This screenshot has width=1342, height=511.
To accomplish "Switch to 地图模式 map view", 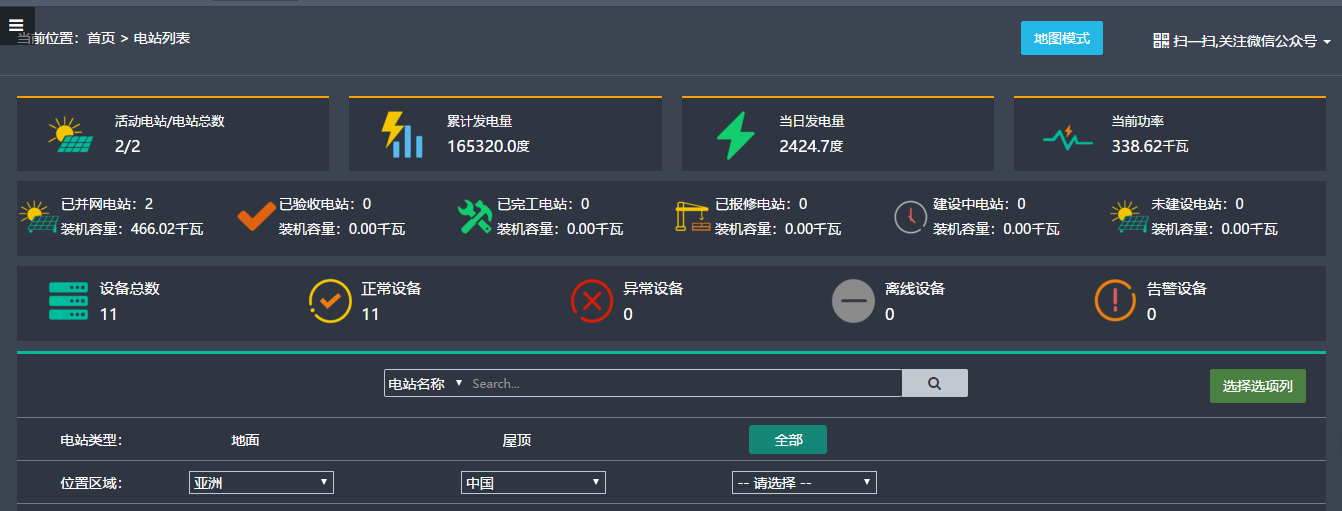I will pyautogui.click(x=1061, y=38).
